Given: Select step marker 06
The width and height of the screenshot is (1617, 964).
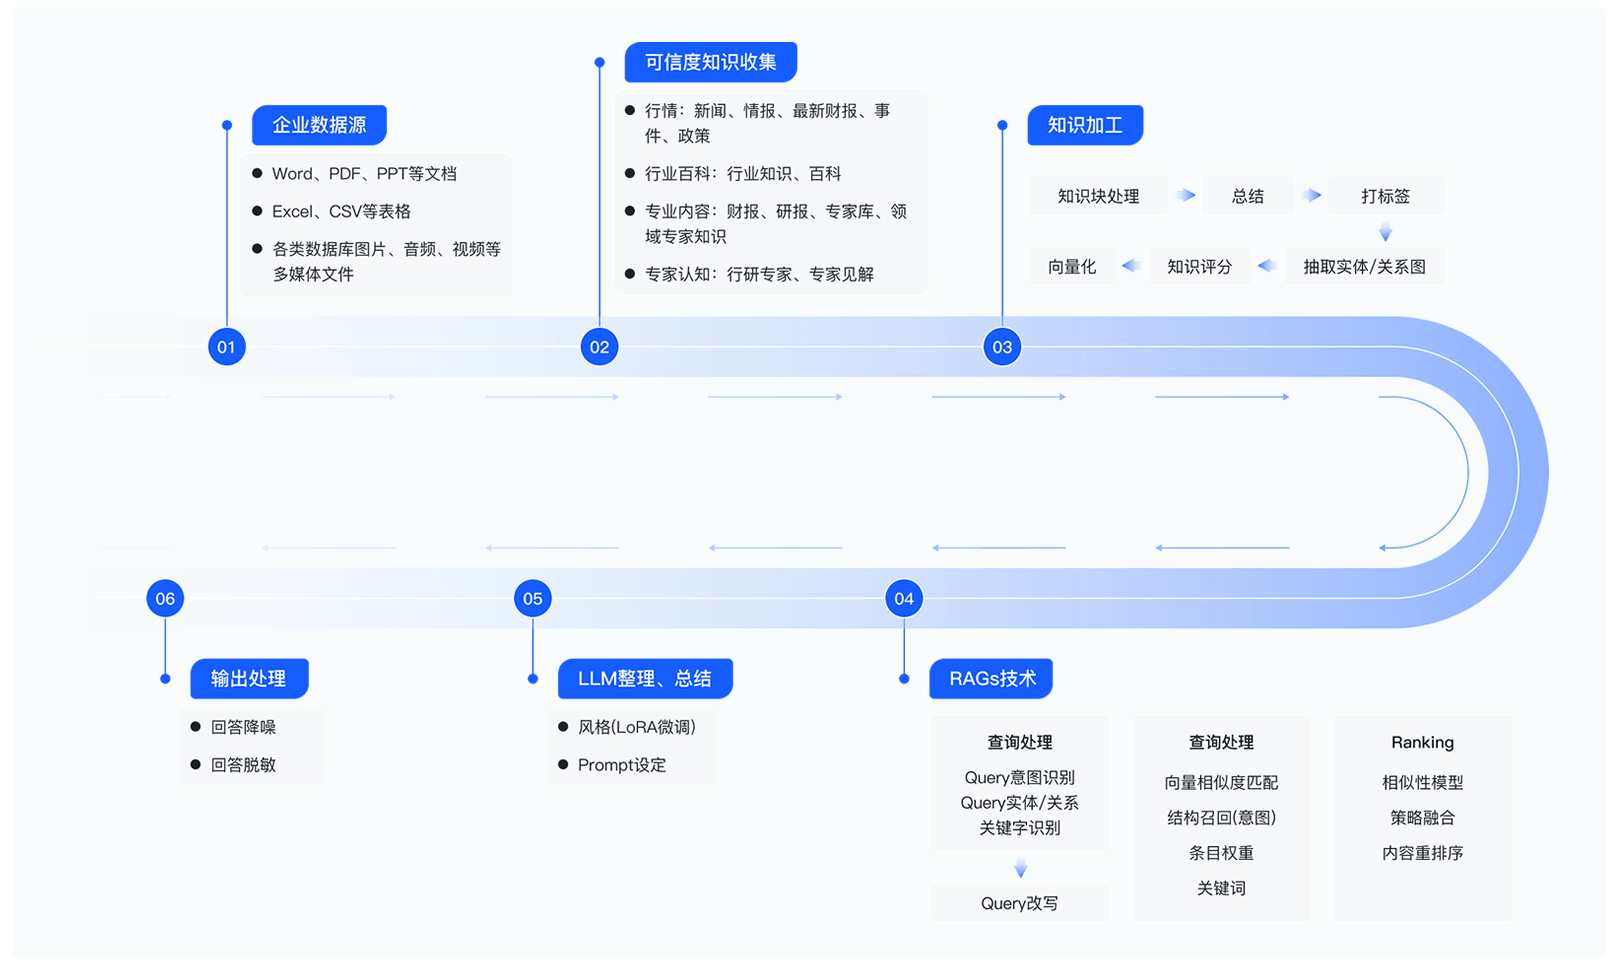Looking at the screenshot, I should pos(165,599).
